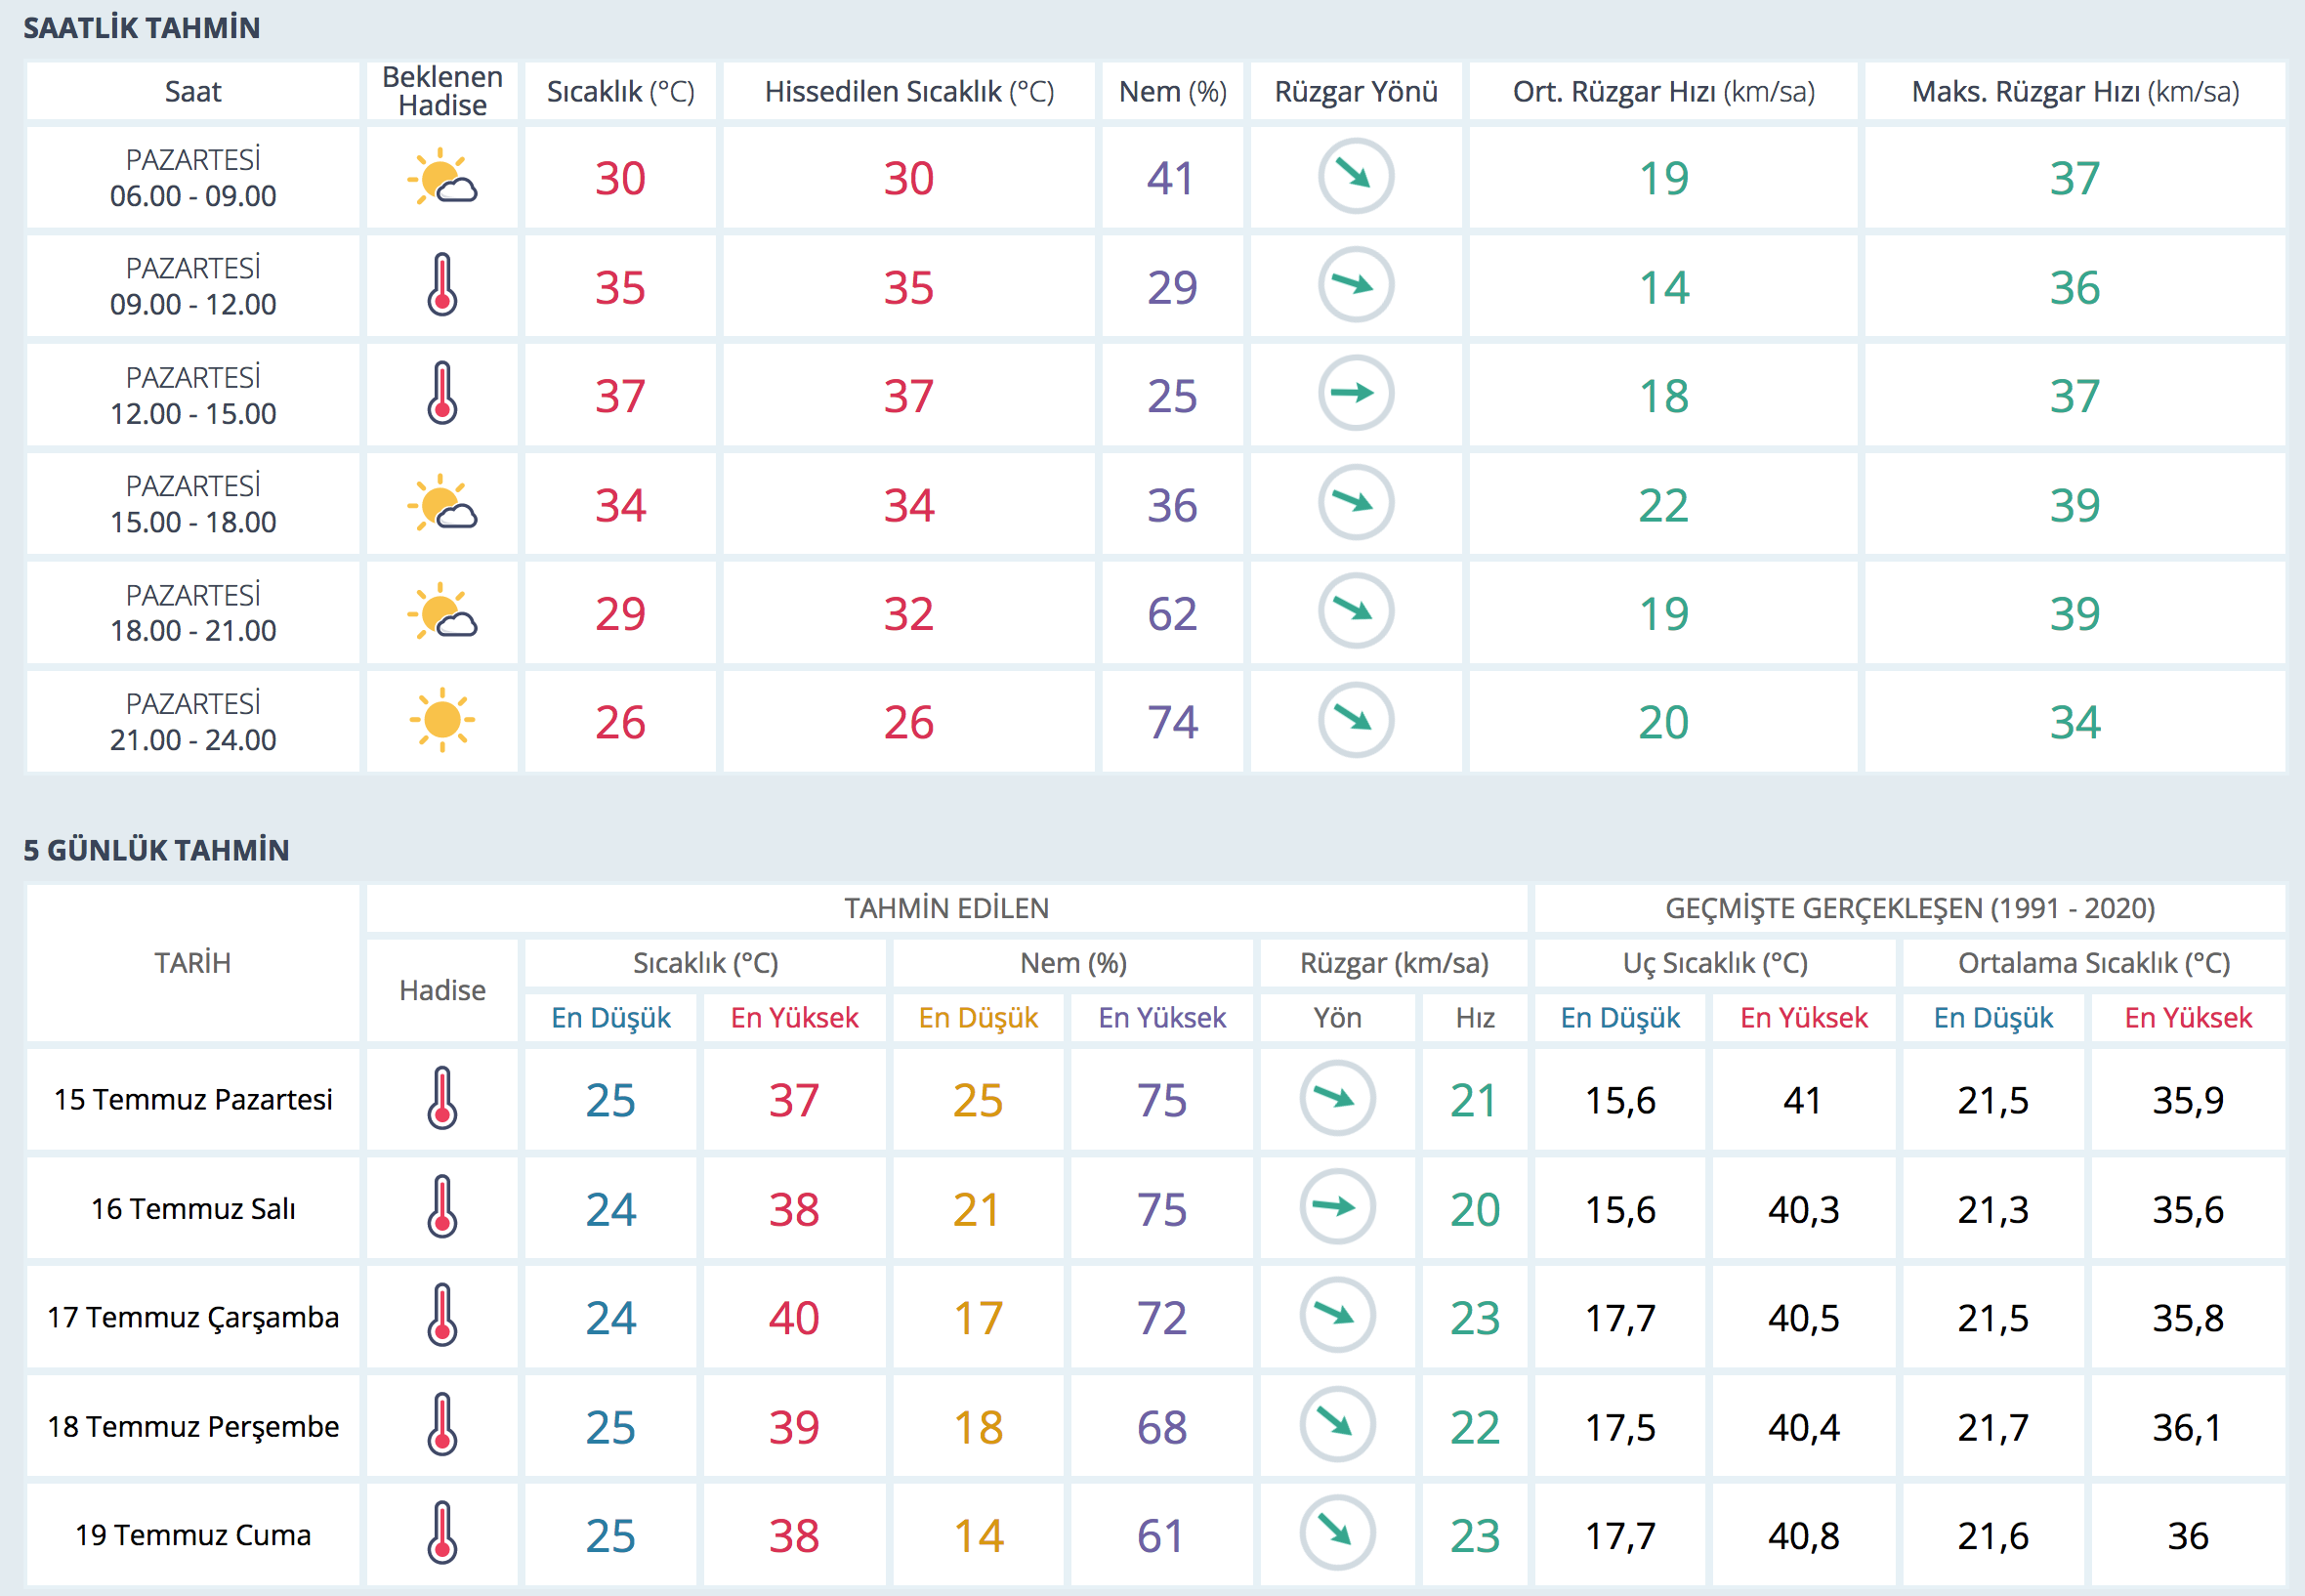
Task: Click highest temperature 40 for 17 Temmuz
Action: tap(794, 1318)
